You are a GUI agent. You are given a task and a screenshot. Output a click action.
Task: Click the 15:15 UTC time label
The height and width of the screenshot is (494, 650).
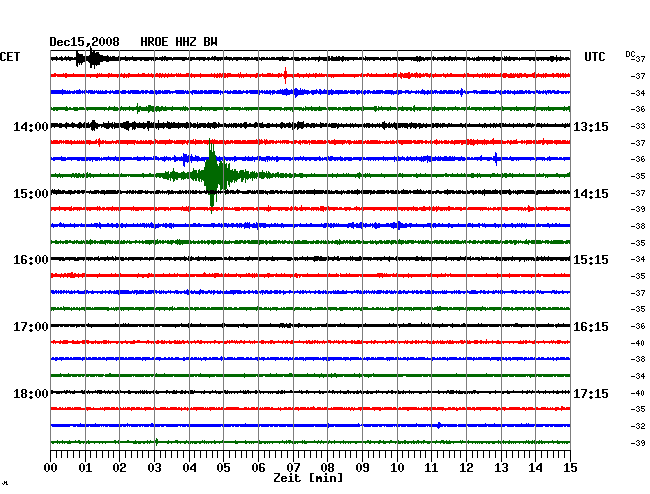click(x=591, y=260)
